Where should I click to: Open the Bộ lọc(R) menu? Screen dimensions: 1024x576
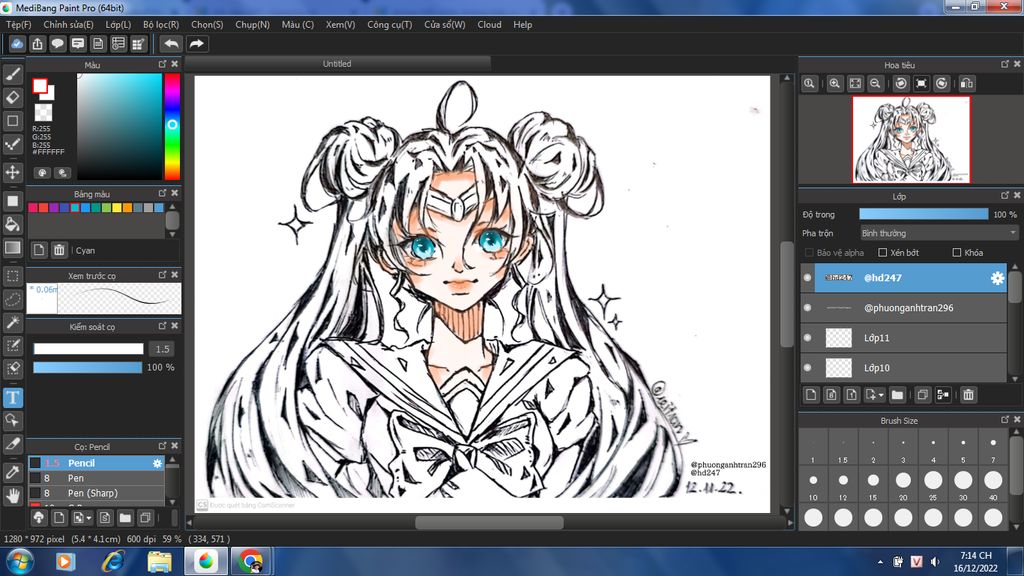(161, 24)
